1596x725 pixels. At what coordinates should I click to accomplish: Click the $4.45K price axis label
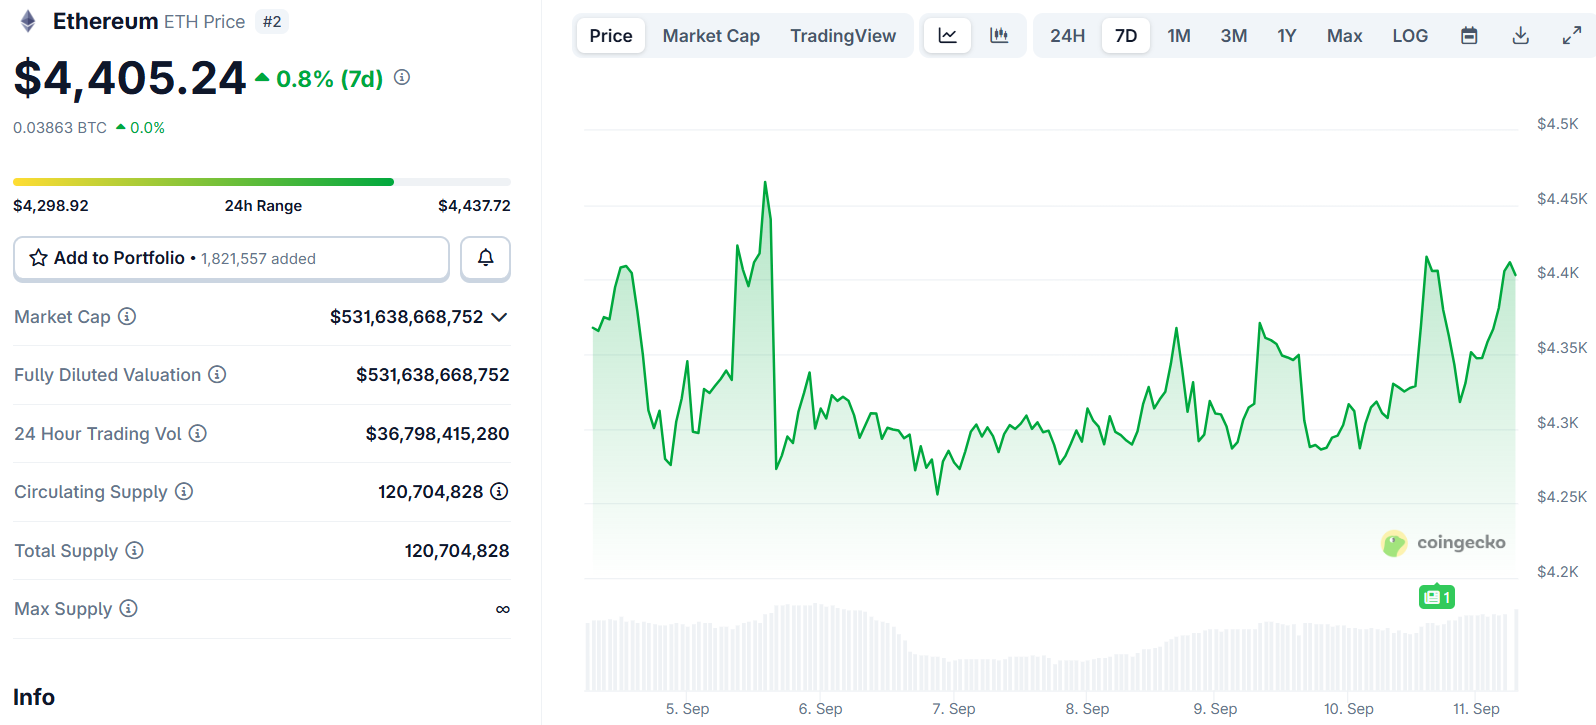coord(1562,198)
